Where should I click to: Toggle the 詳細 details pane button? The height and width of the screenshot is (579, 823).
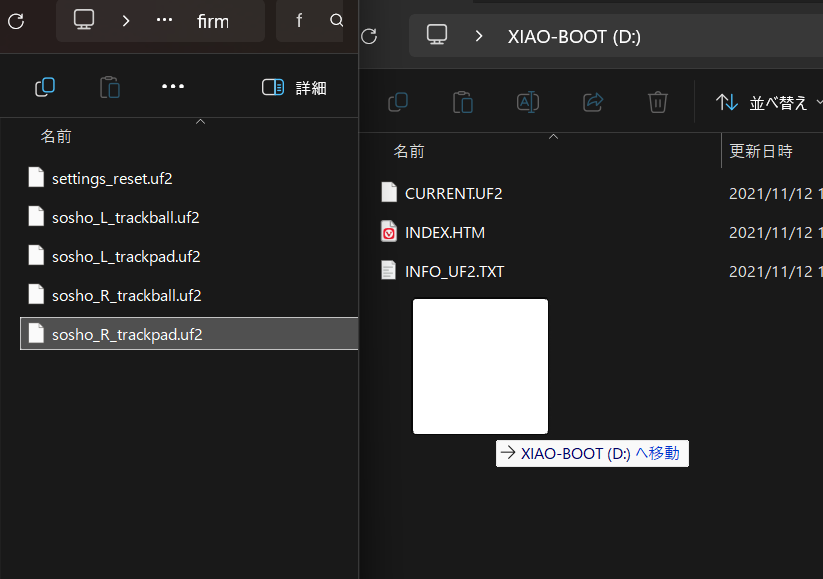(x=294, y=87)
